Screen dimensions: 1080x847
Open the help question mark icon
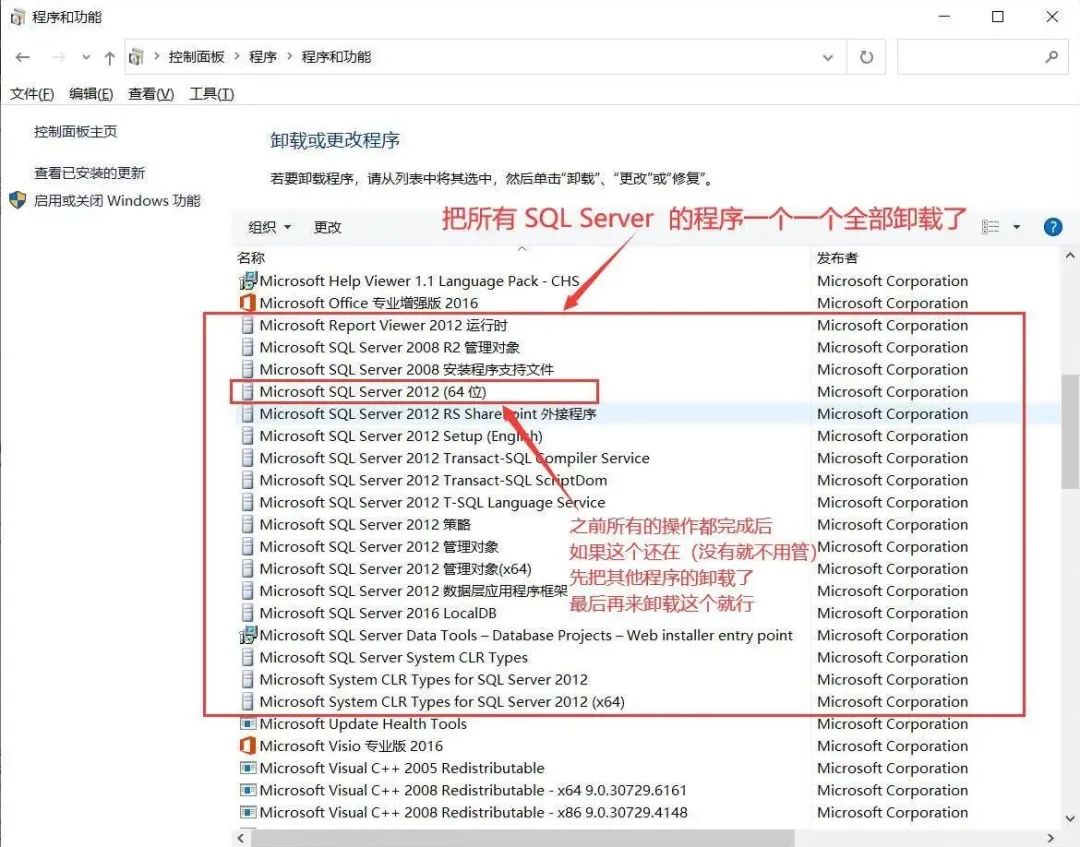point(1052,227)
